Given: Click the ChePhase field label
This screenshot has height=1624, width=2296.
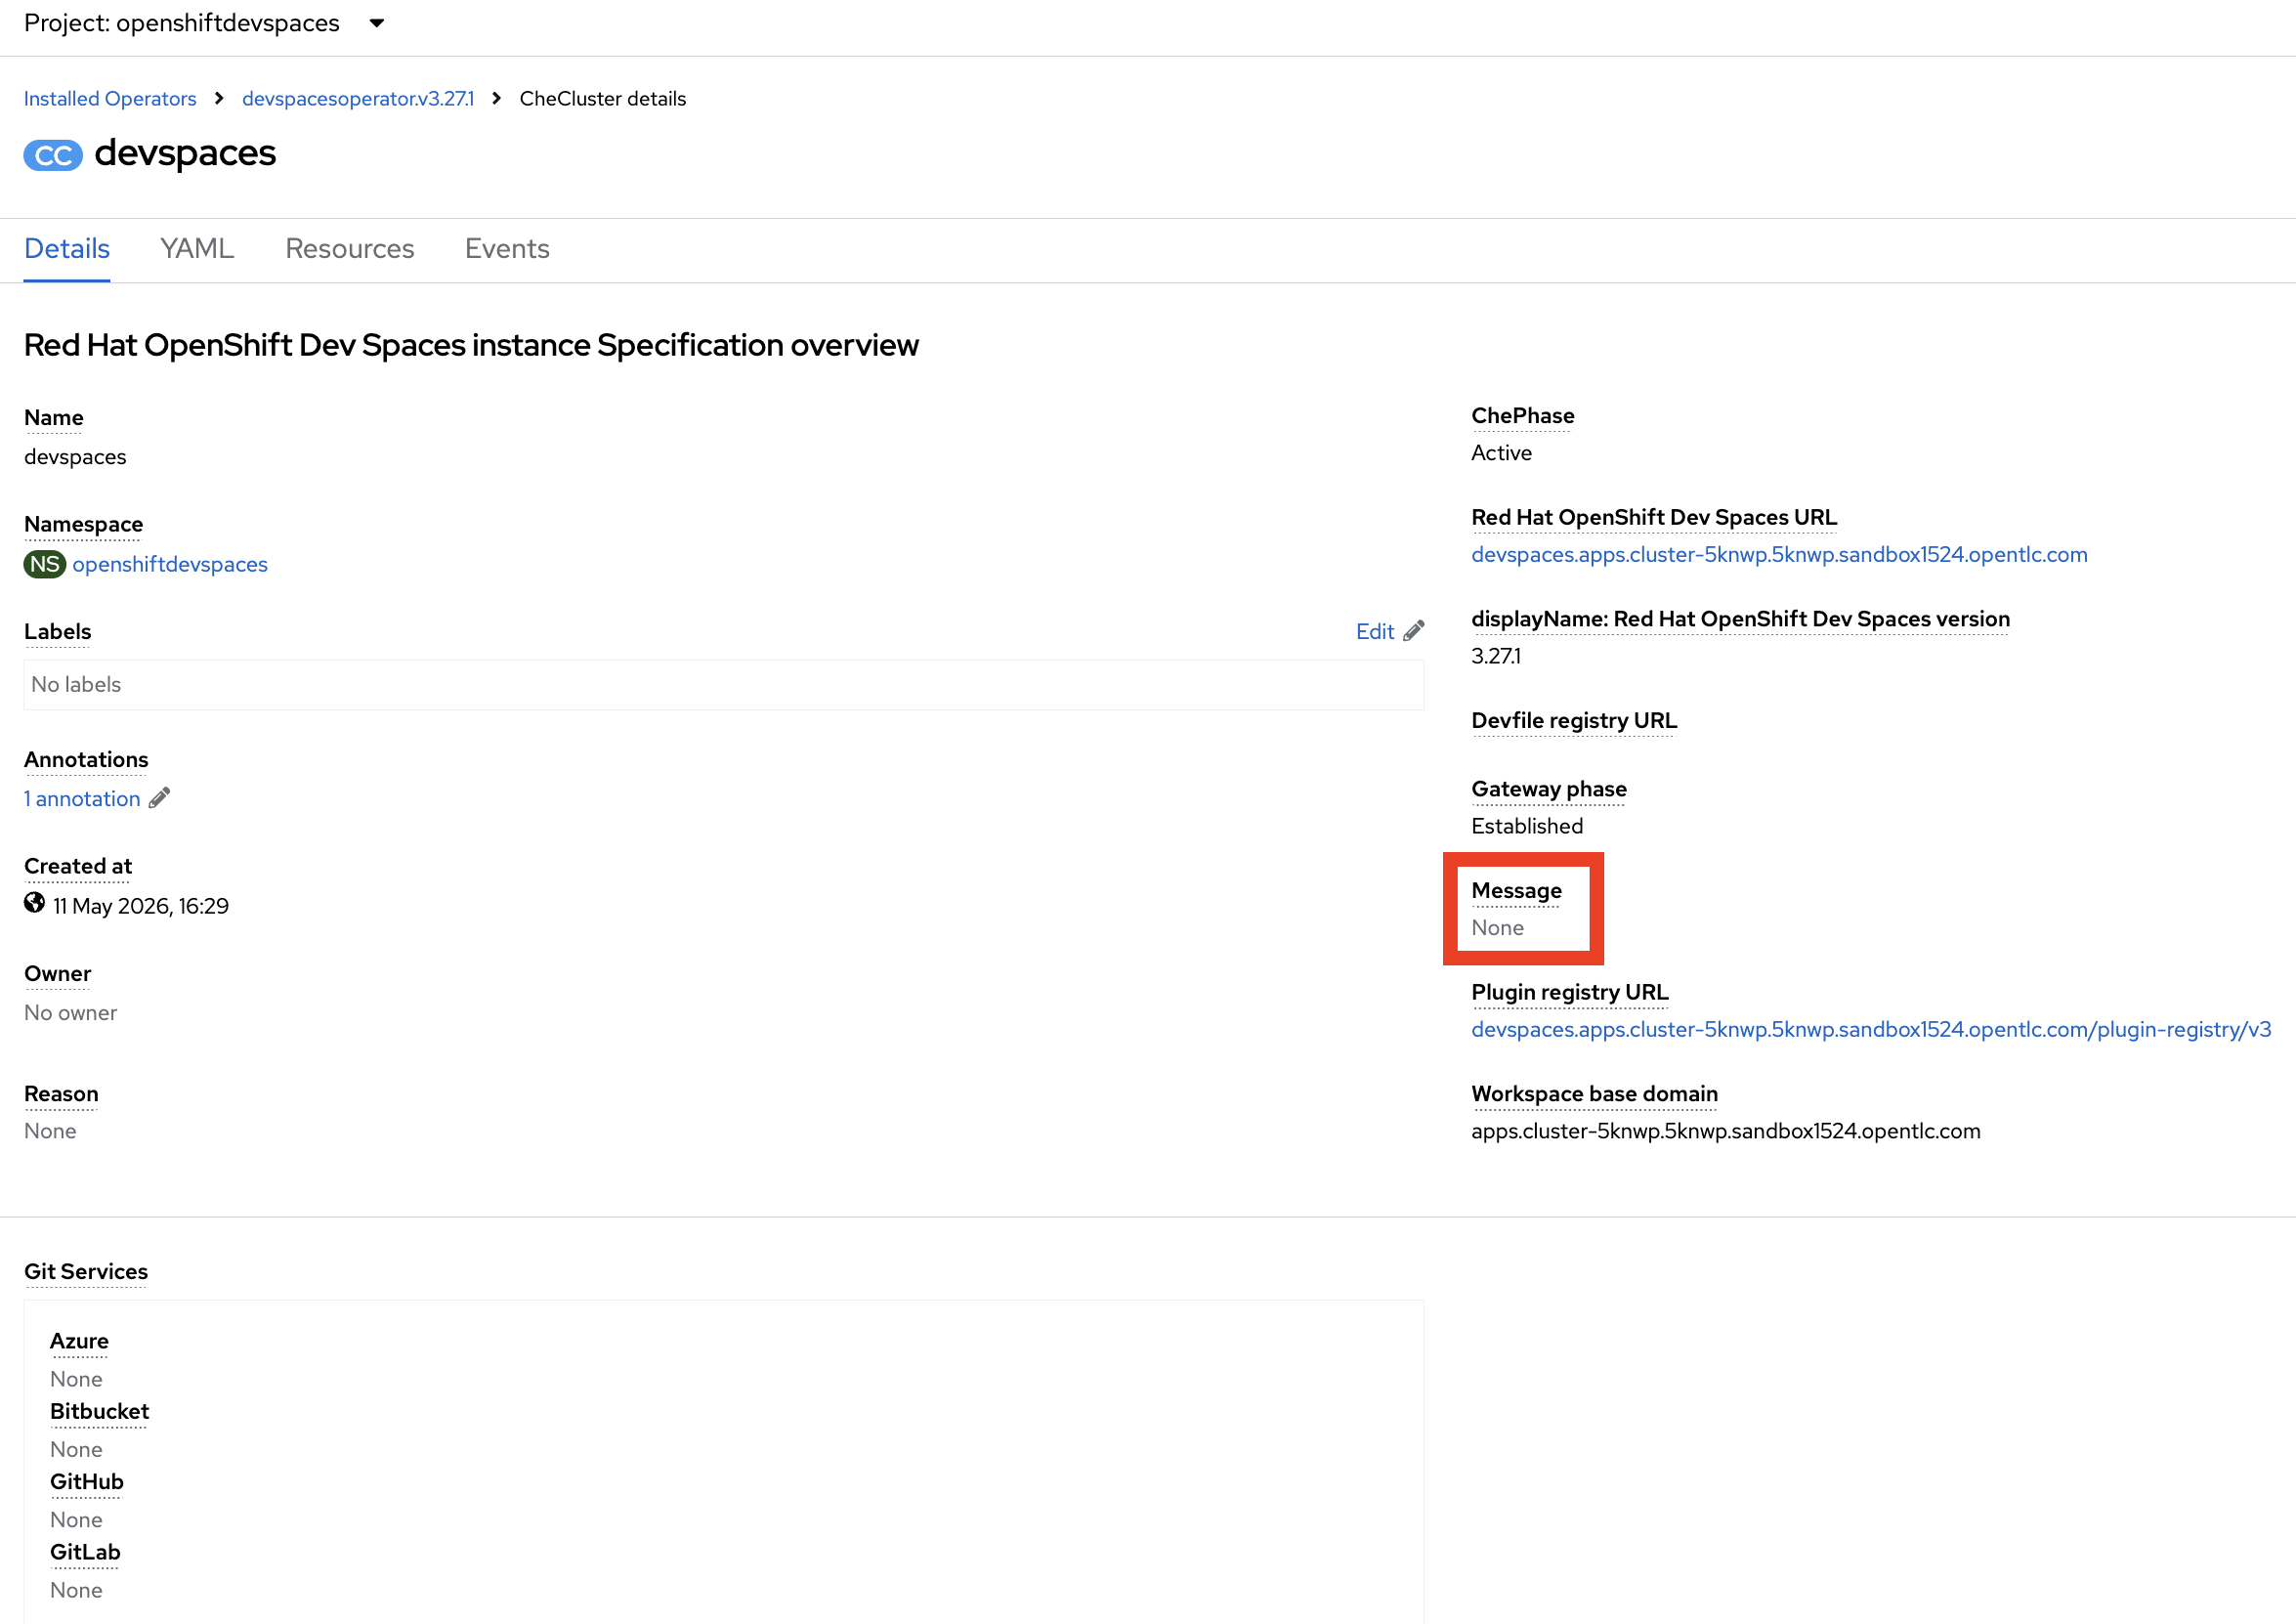Looking at the screenshot, I should pos(1522,415).
